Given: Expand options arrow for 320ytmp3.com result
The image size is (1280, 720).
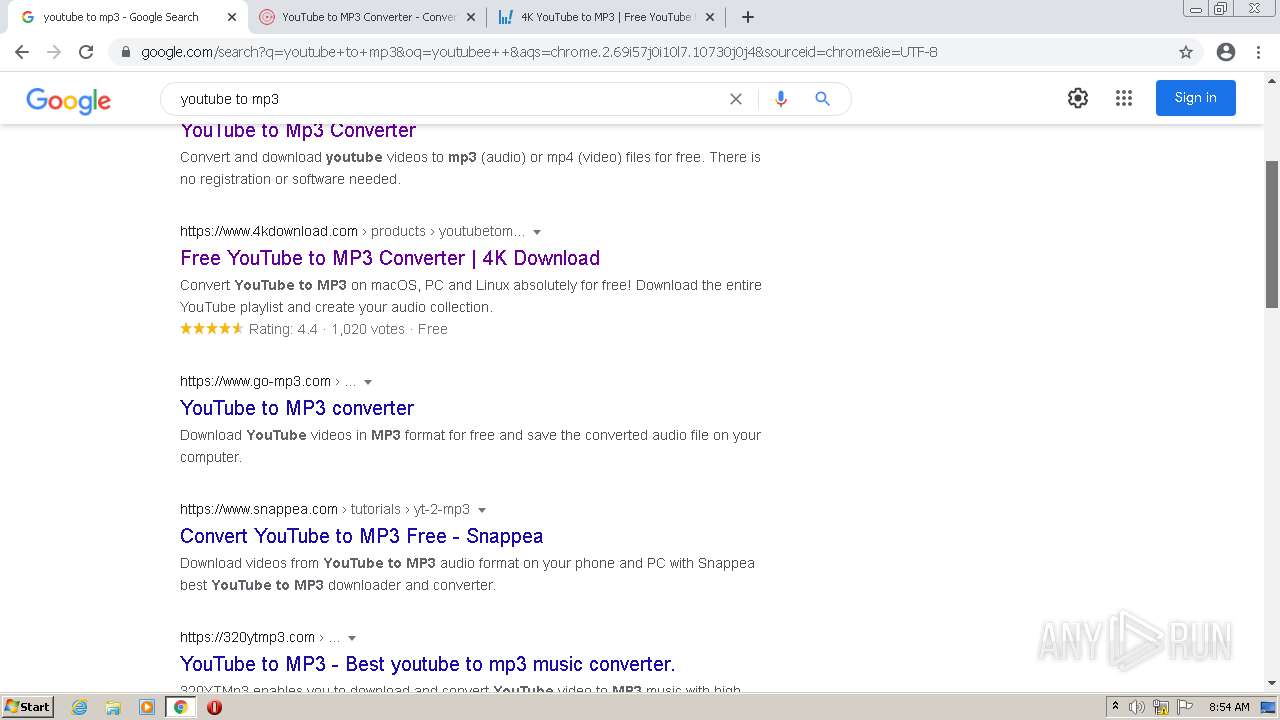Looking at the screenshot, I should tap(352, 638).
